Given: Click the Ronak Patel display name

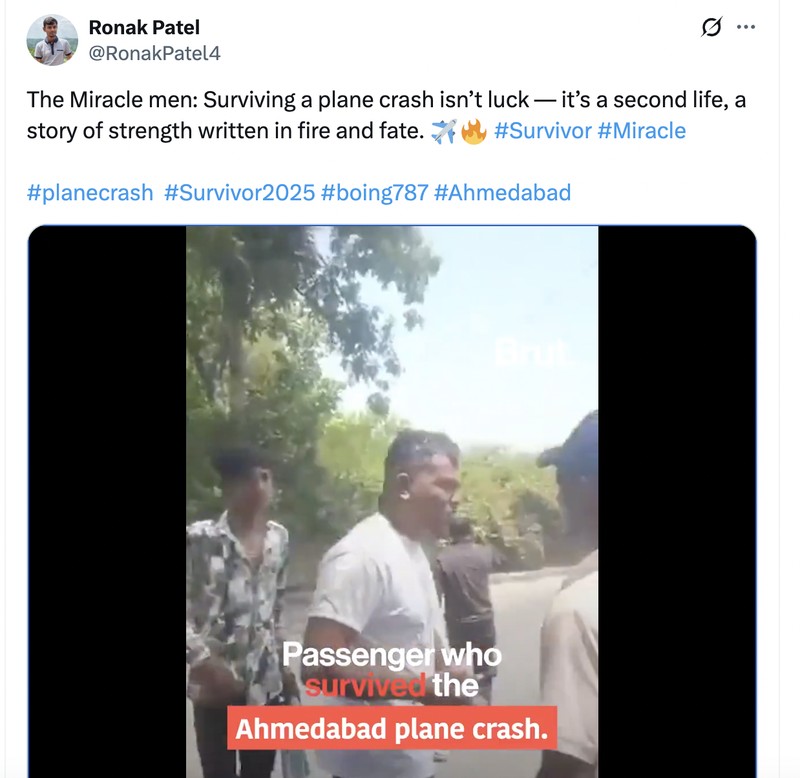Looking at the screenshot, I should (144, 27).
